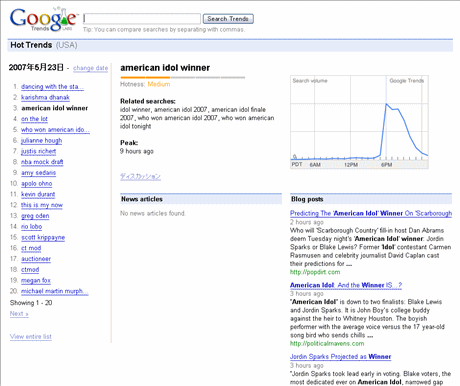Open 'dancing with the sta...' trend
Image resolution: width=460 pixels, height=386 pixels.
coord(52,87)
